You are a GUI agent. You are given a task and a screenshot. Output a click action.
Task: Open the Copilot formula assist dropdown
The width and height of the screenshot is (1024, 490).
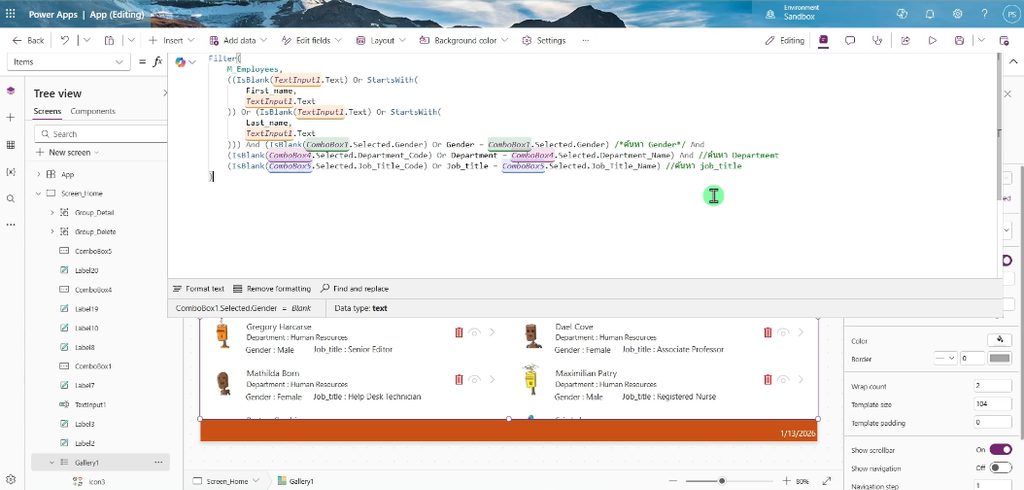click(x=185, y=62)
